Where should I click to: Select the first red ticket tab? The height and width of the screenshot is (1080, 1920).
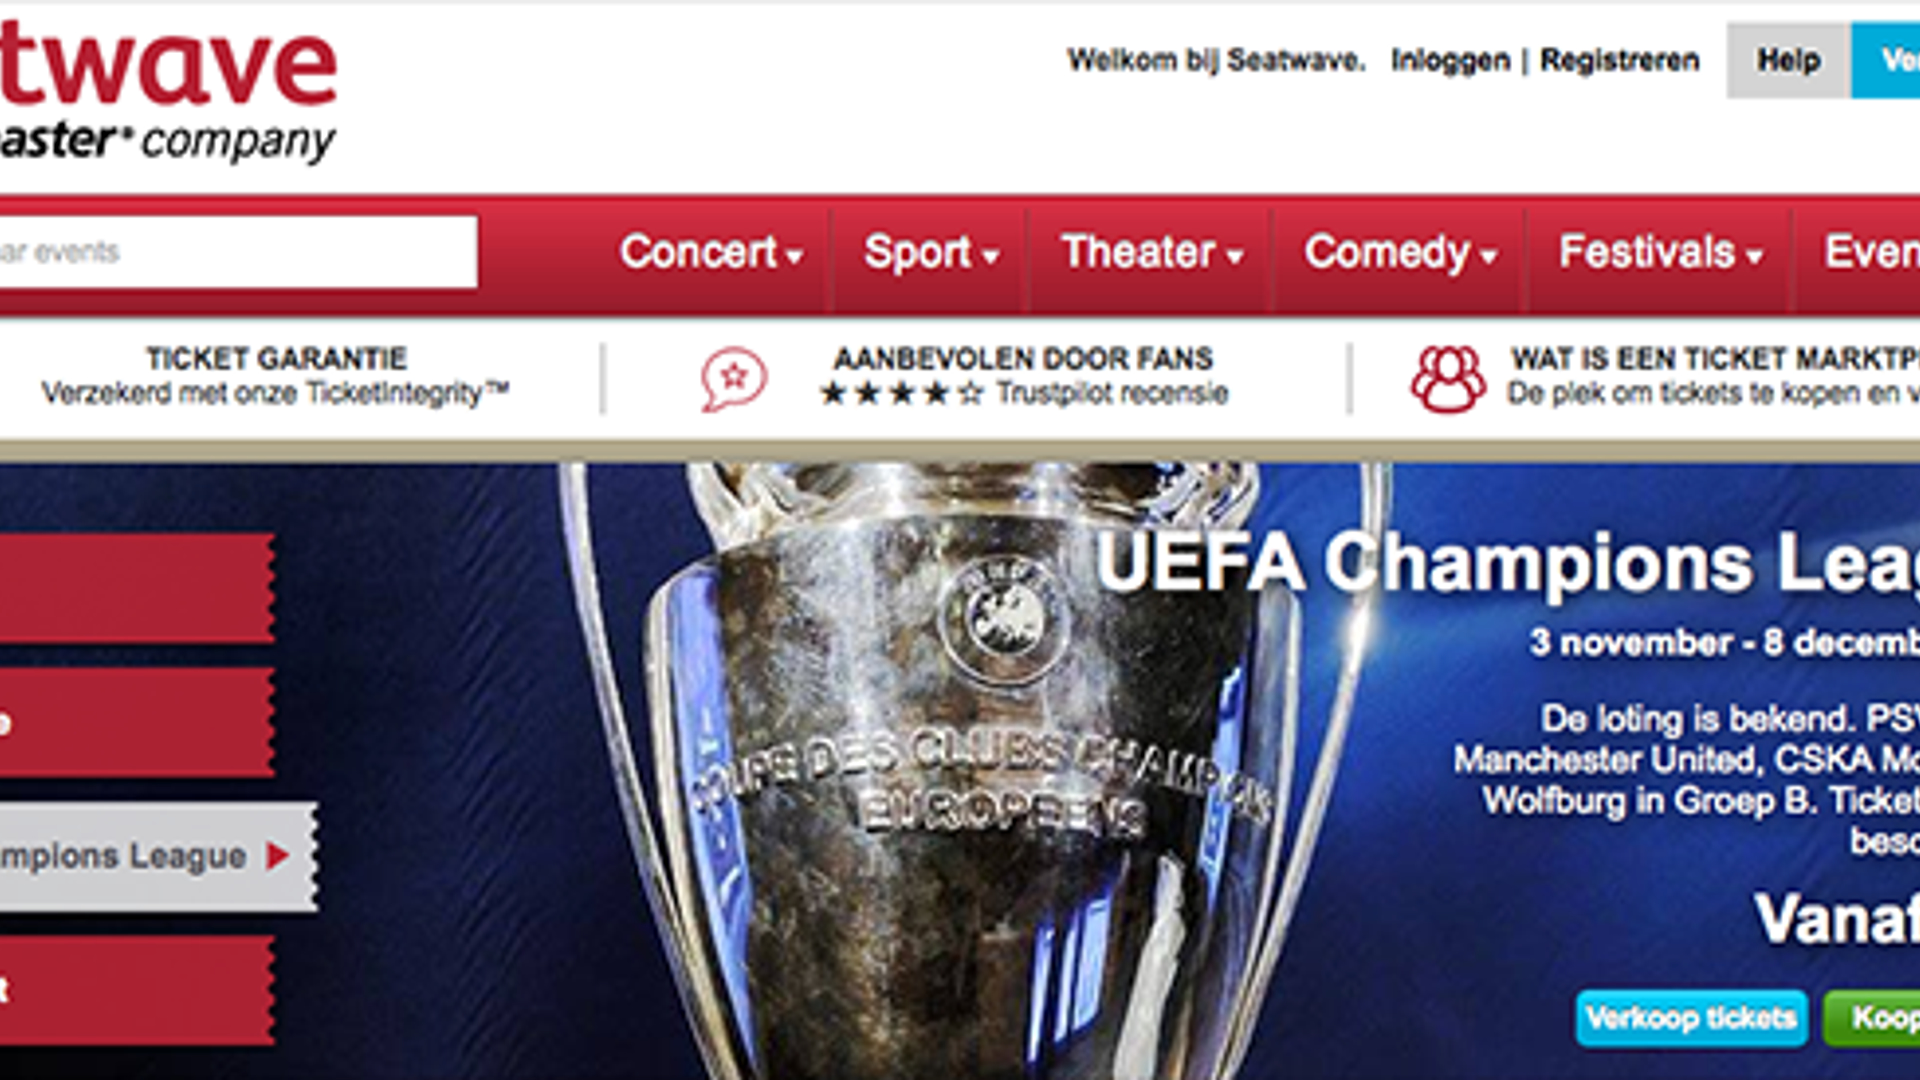tap(137, 588)
